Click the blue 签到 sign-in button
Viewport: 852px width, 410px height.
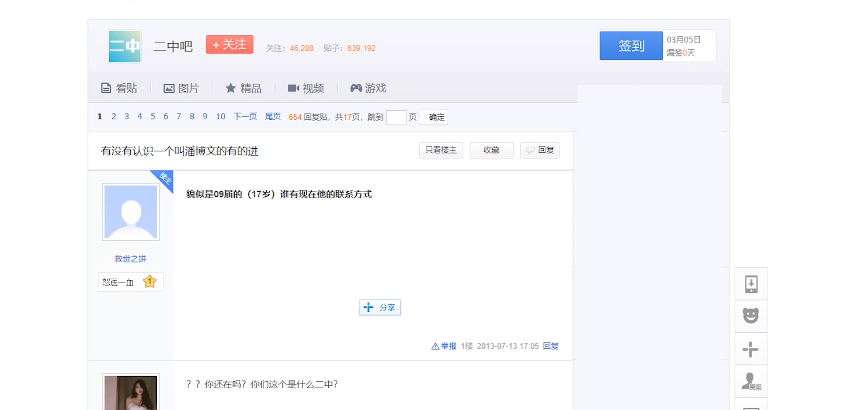coord(631,46)
